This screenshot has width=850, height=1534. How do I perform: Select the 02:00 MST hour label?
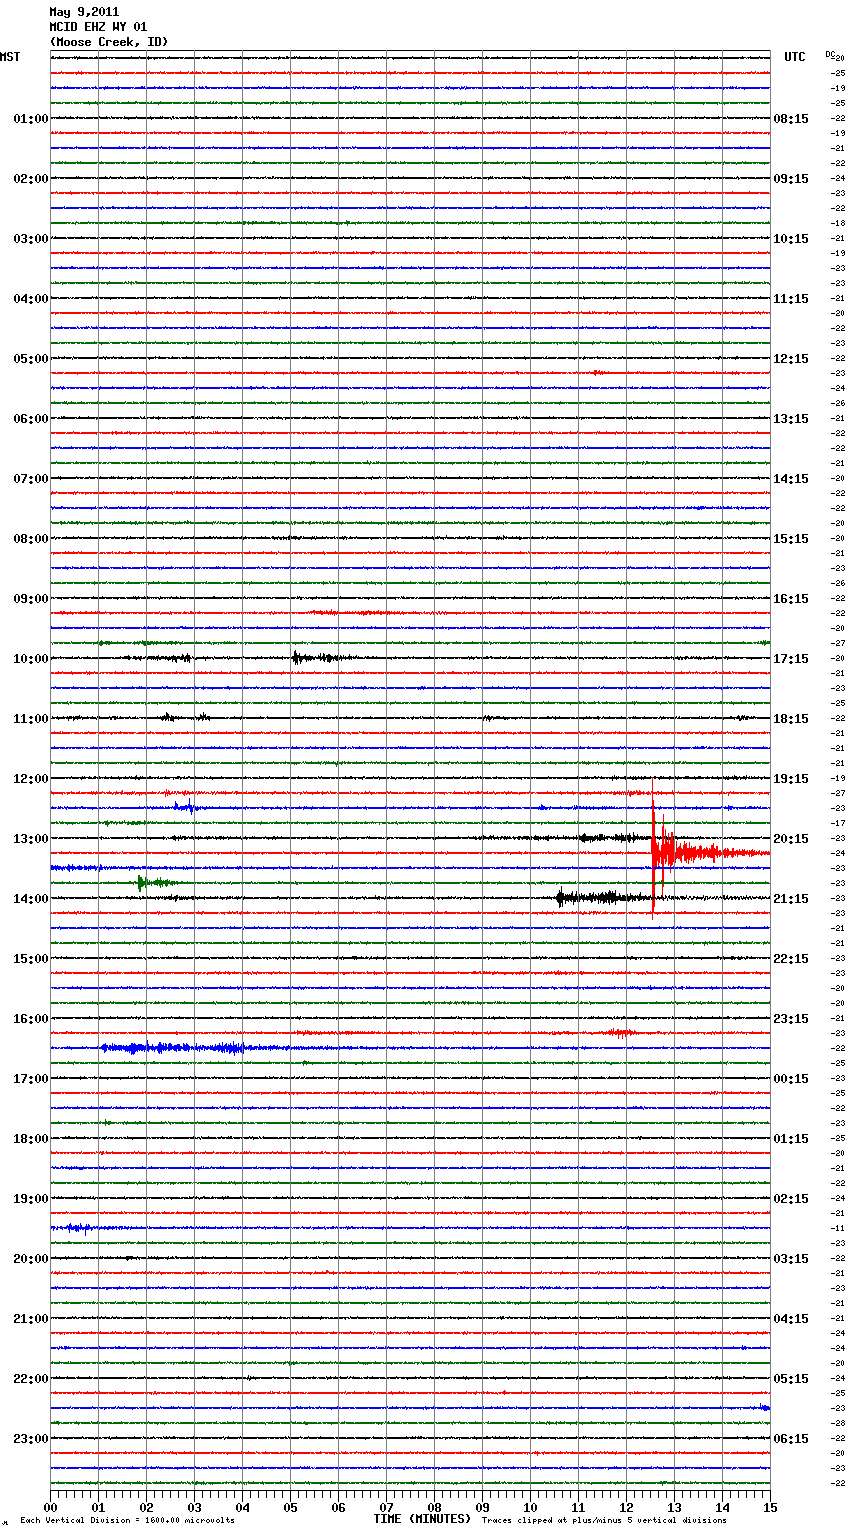(x=31, y=178)
